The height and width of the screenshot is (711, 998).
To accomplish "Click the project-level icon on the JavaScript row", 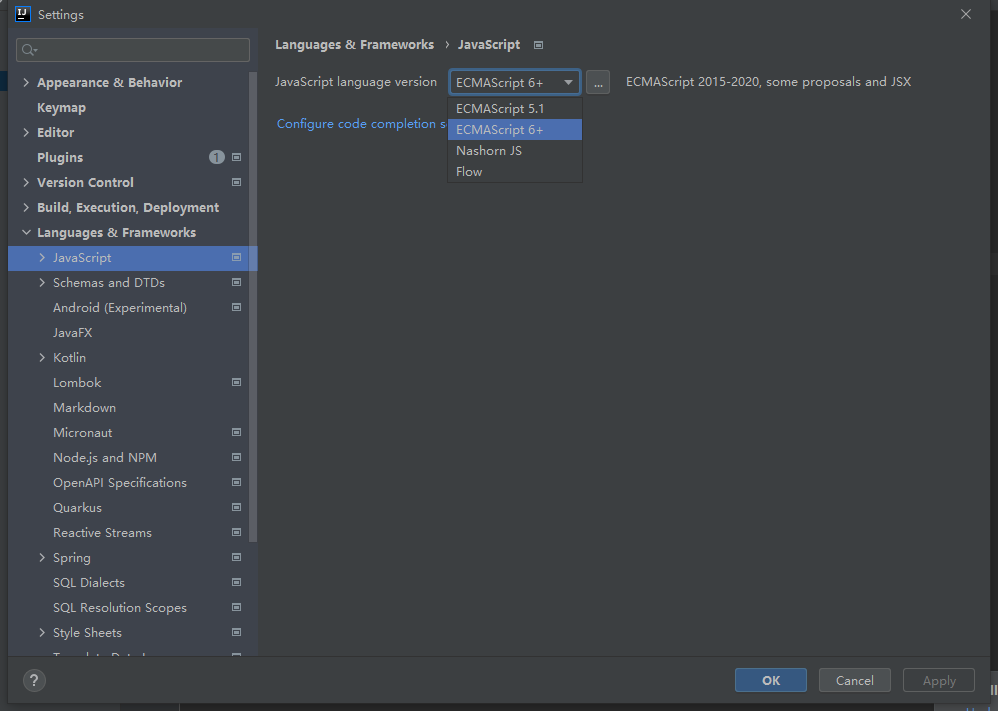I will click(x=236, y=258).
